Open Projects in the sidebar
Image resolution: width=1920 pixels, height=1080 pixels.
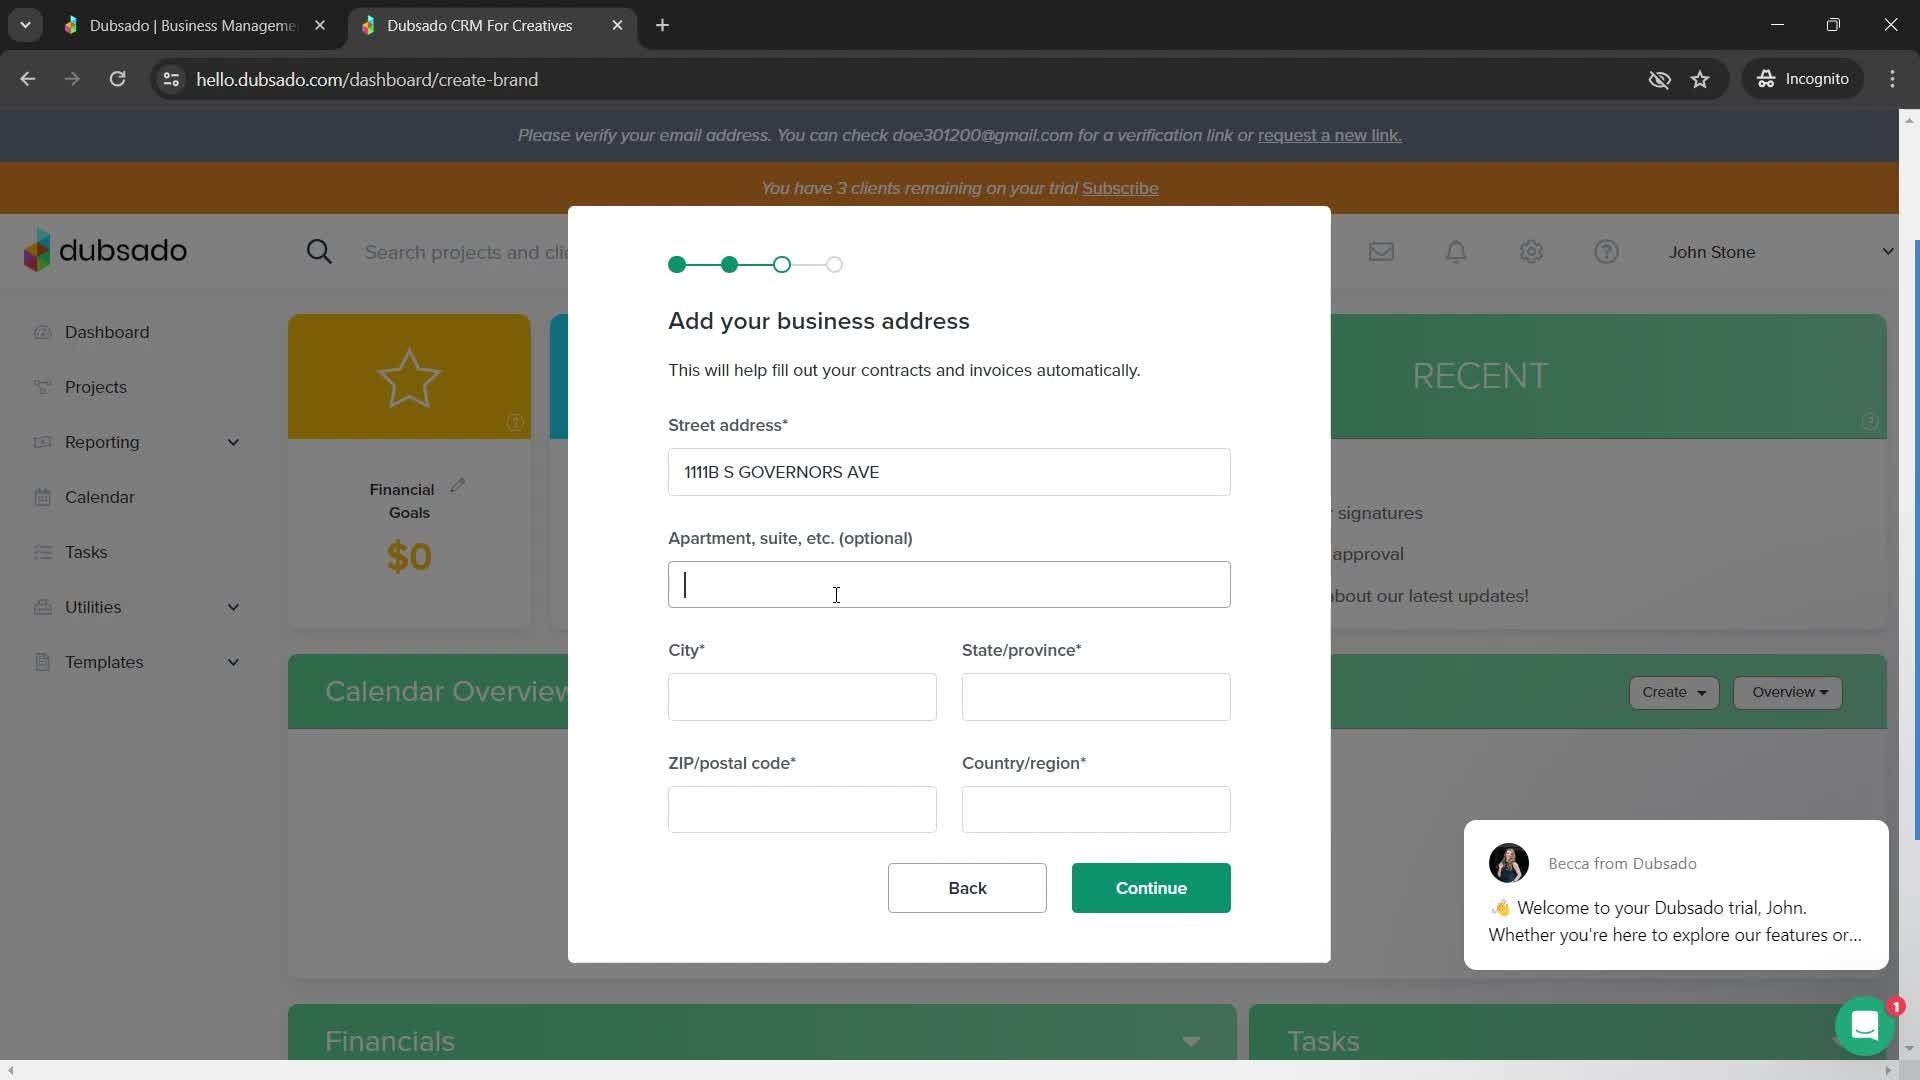point(95,387)
